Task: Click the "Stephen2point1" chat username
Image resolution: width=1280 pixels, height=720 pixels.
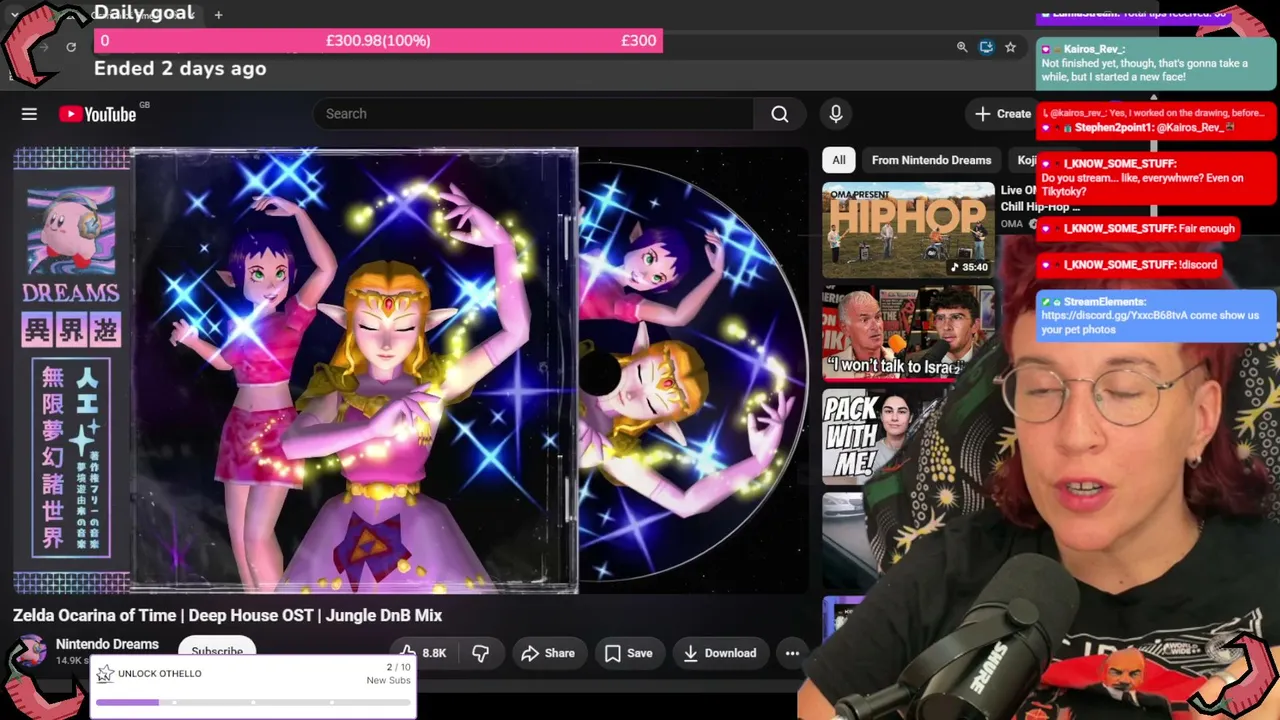Action: pyautogui.click(x=1115, y=128)
